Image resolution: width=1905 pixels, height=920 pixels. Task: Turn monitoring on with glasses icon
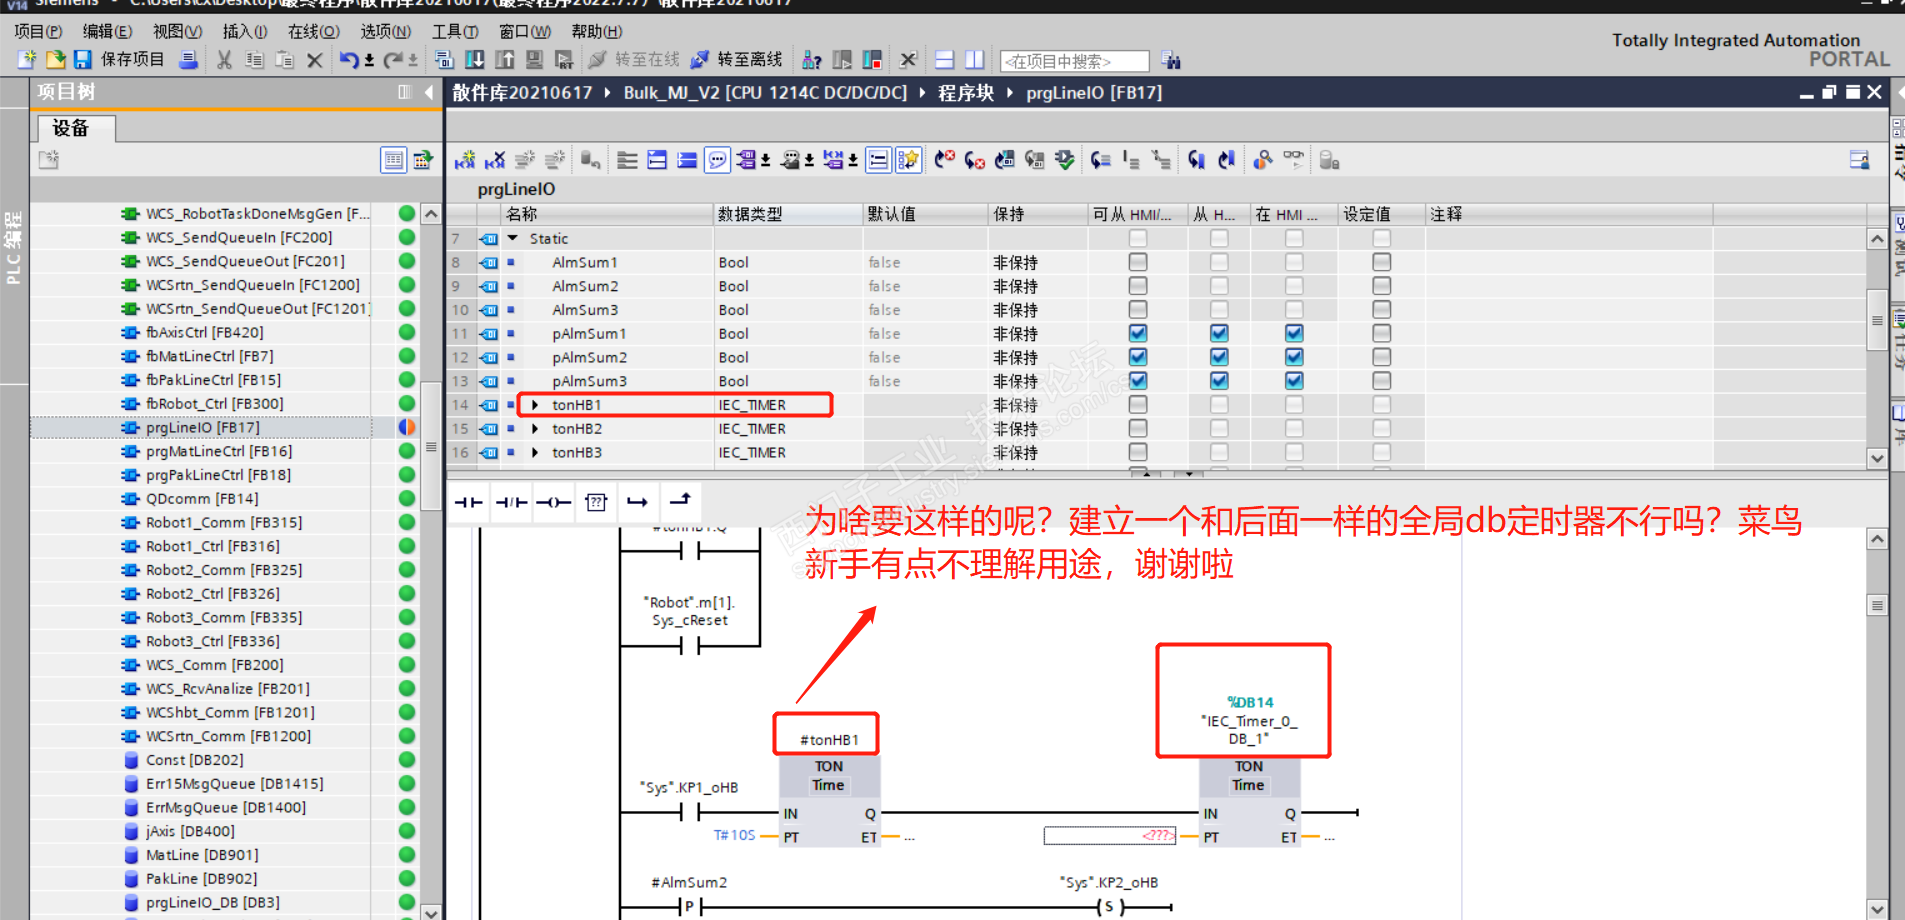click(x=1293, y=160)
